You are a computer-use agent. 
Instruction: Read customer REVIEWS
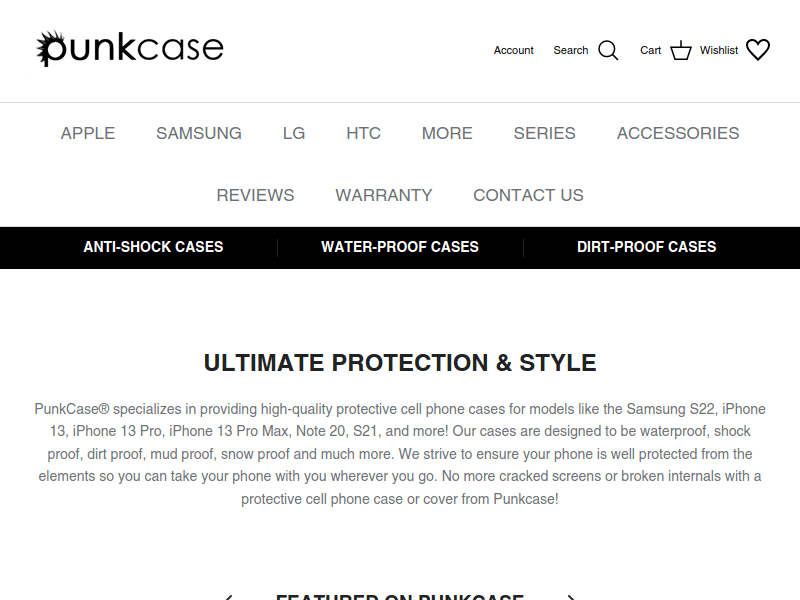[255, 195]
